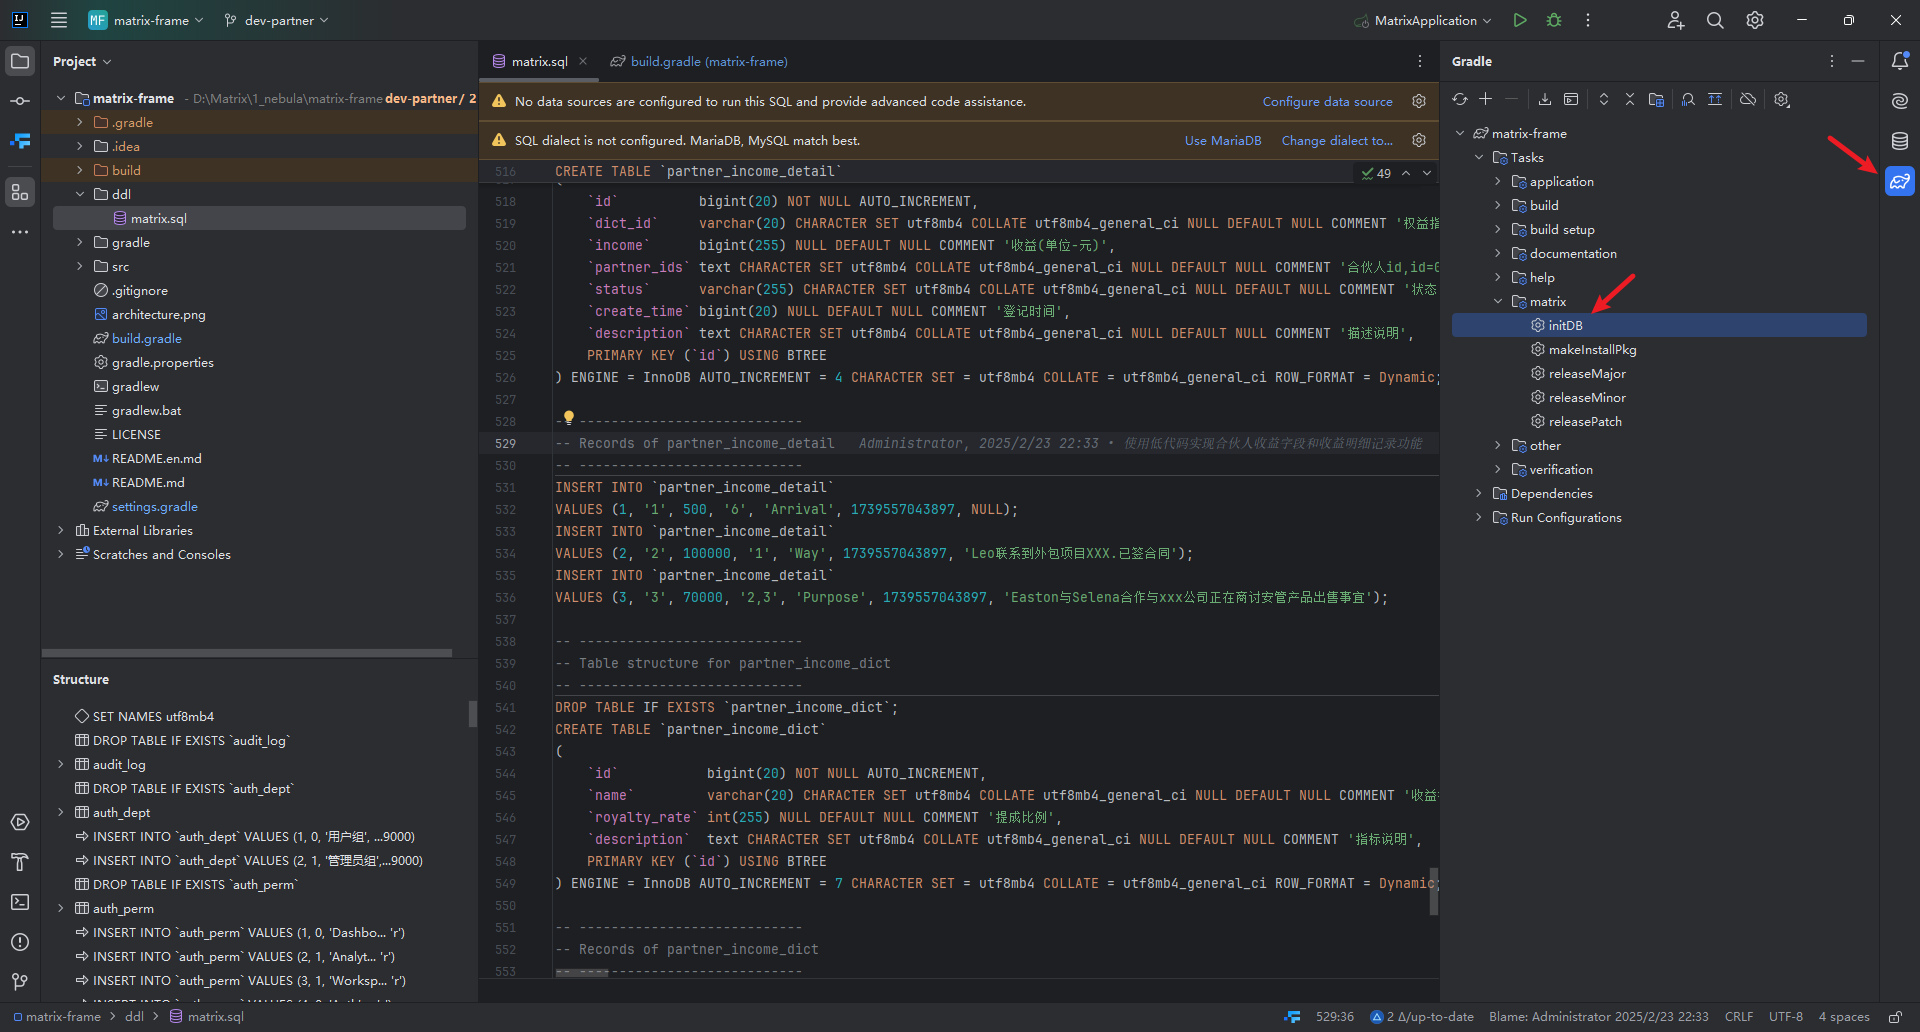Select the releaseMajor Gradle task
Viewport: 1920px width, 1032px height.
tap(1587, 374)
